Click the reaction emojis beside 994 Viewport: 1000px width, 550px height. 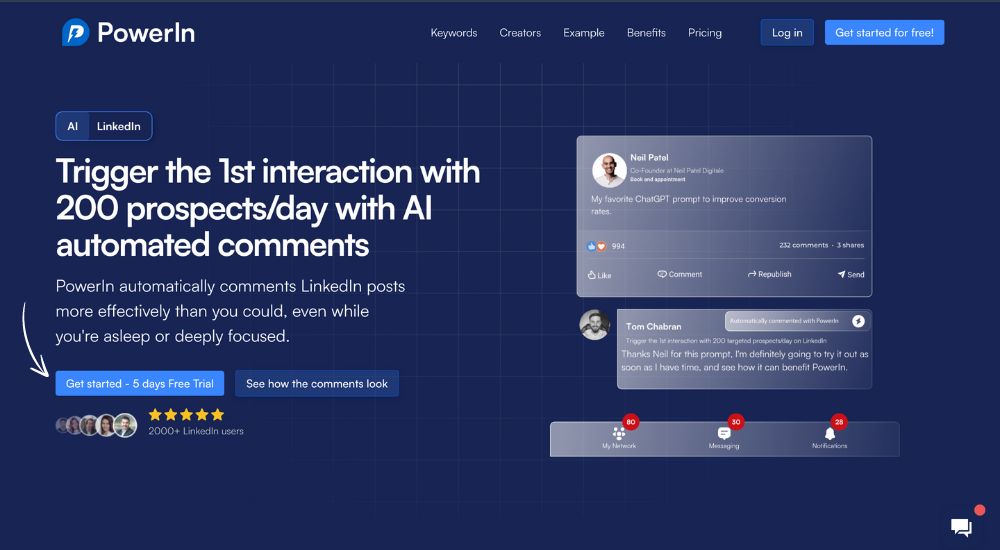(x=596, y=246)
